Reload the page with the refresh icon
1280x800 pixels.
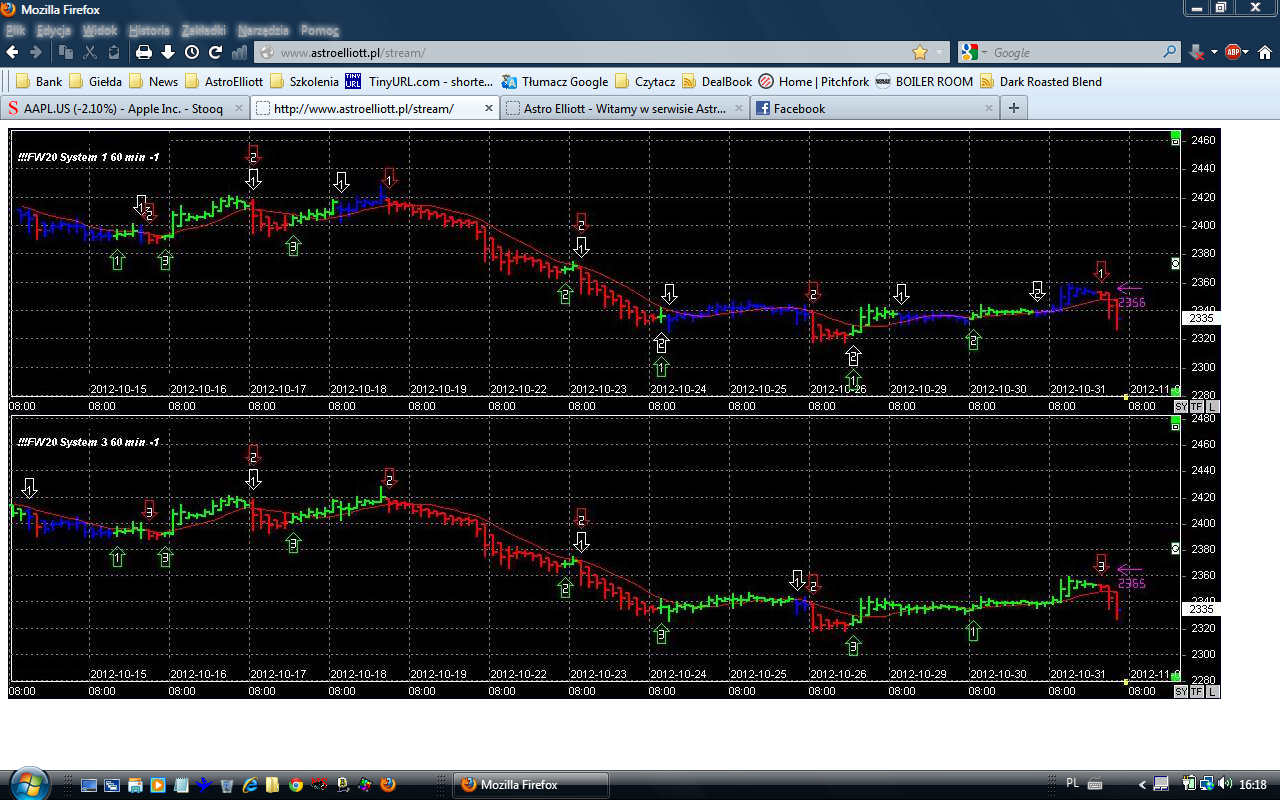click(x=215, y=52)
